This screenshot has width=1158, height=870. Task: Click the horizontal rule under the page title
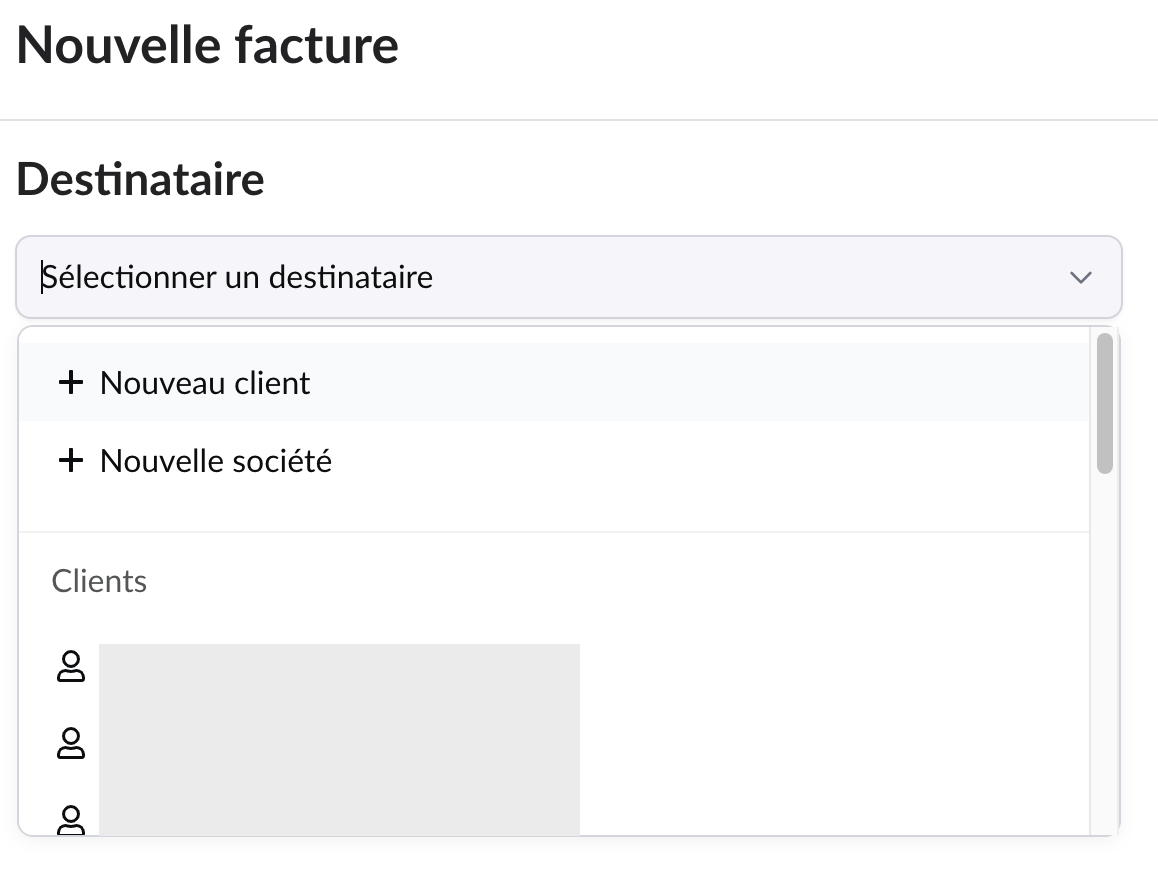[x=579, y=120]
